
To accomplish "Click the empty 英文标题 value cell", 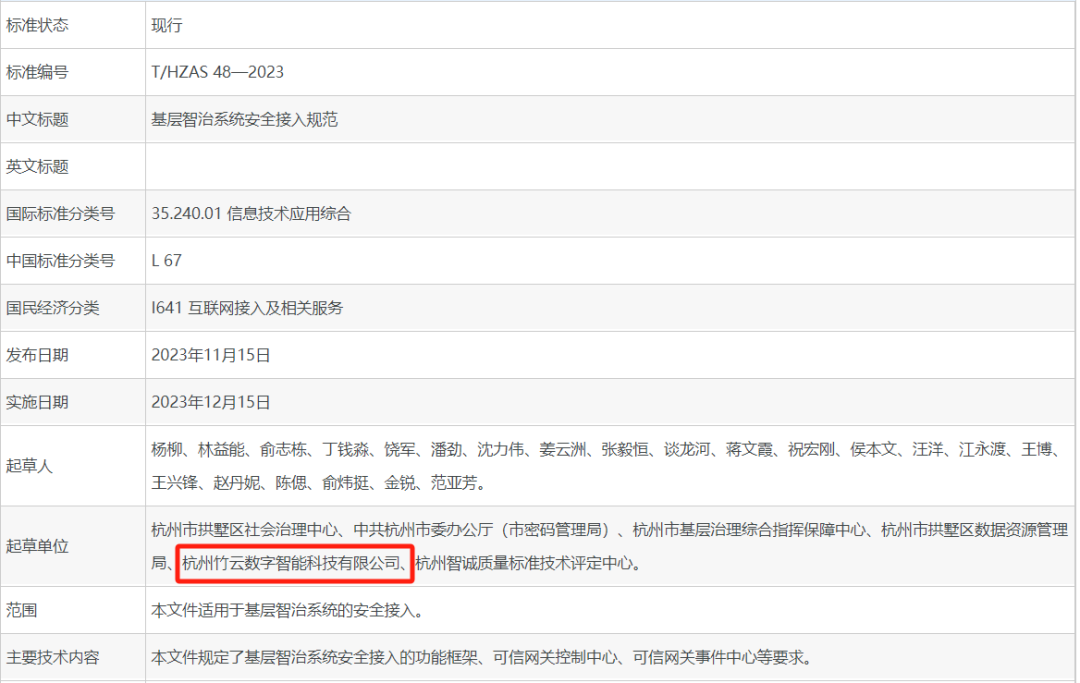I will (610, 167).
